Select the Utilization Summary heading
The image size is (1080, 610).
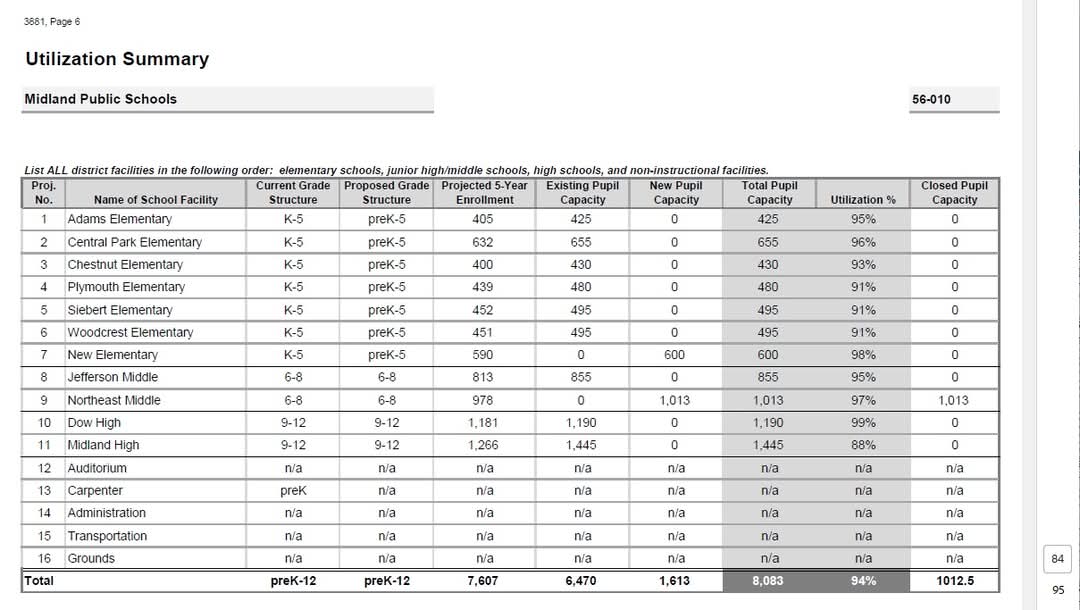point(117,59)
